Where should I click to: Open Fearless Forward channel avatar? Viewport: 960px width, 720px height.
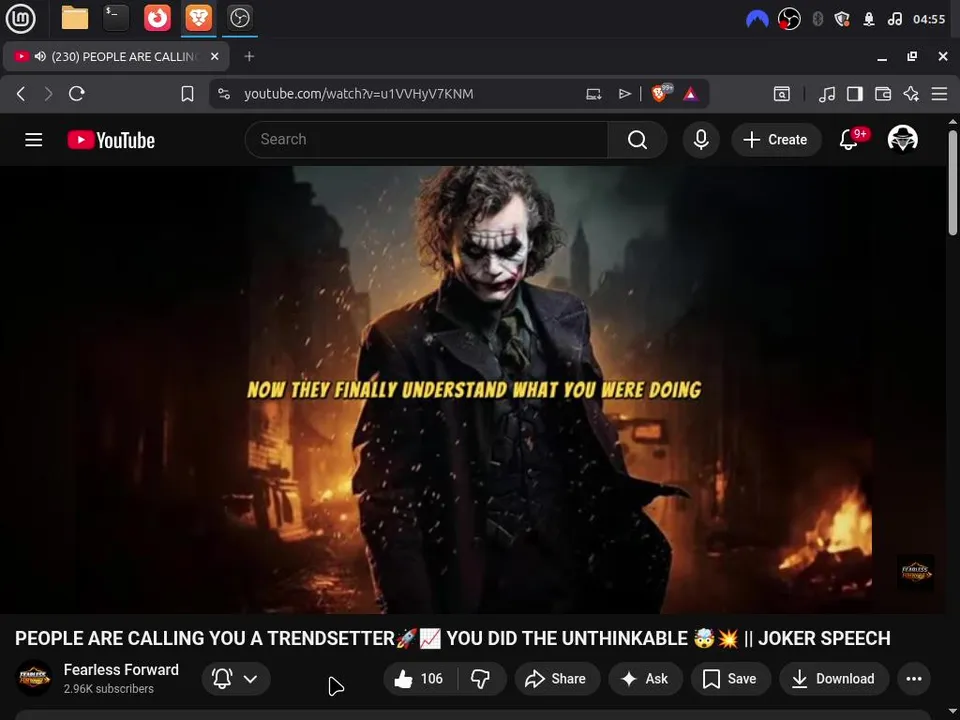point(33,678)
